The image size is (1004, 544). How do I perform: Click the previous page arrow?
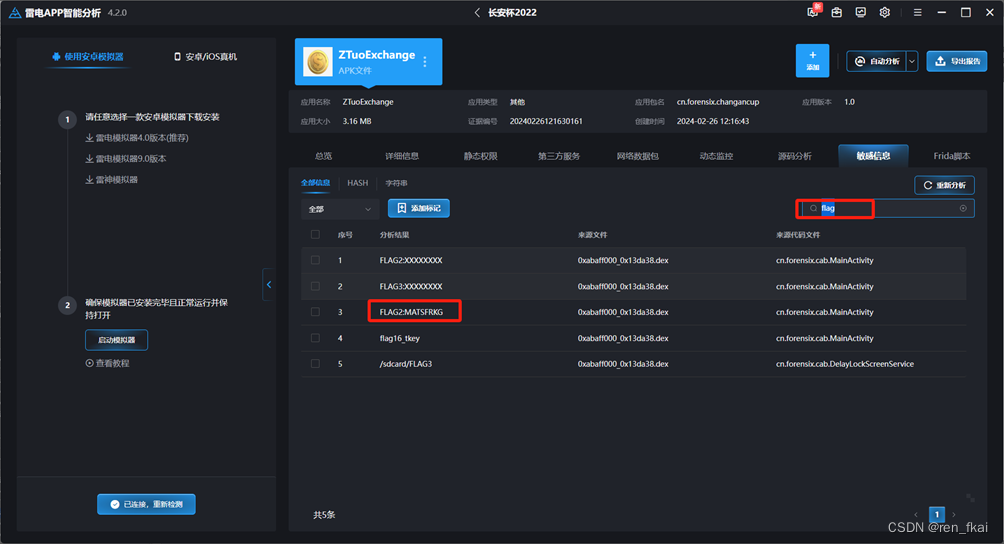(916, 515)
